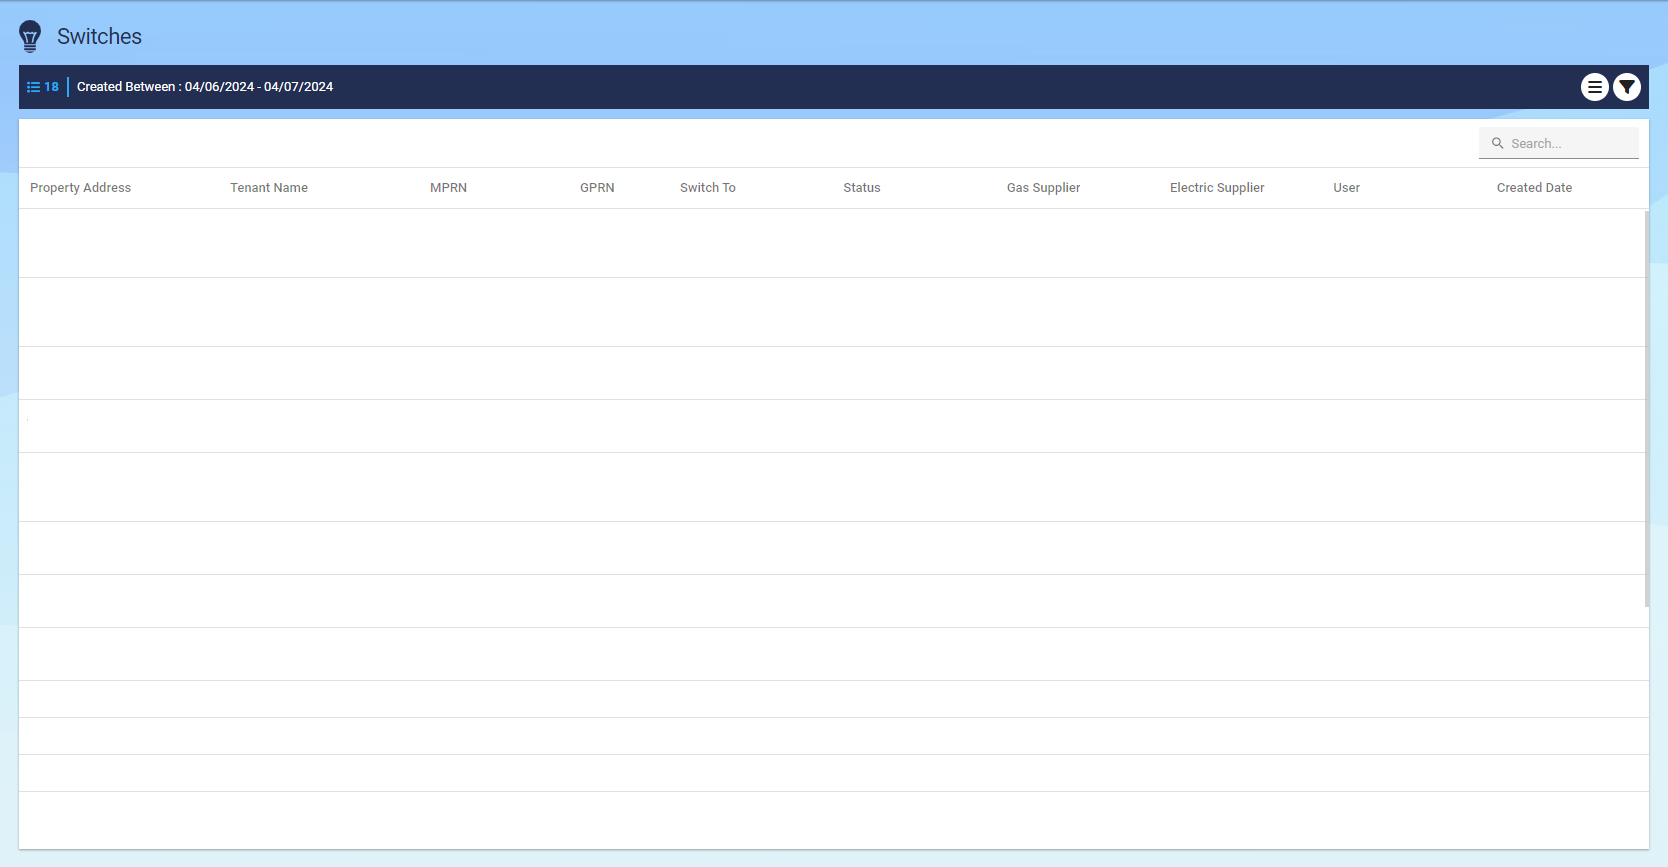1668x867 pixels.
Task: Click the lightbulb Switches logo icon
Action: tap(30, 36)
